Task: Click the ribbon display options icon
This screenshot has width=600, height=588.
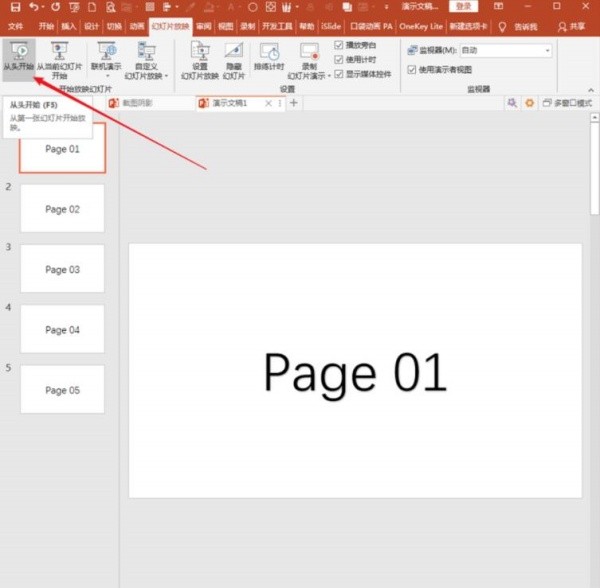Action: (498, 6)
